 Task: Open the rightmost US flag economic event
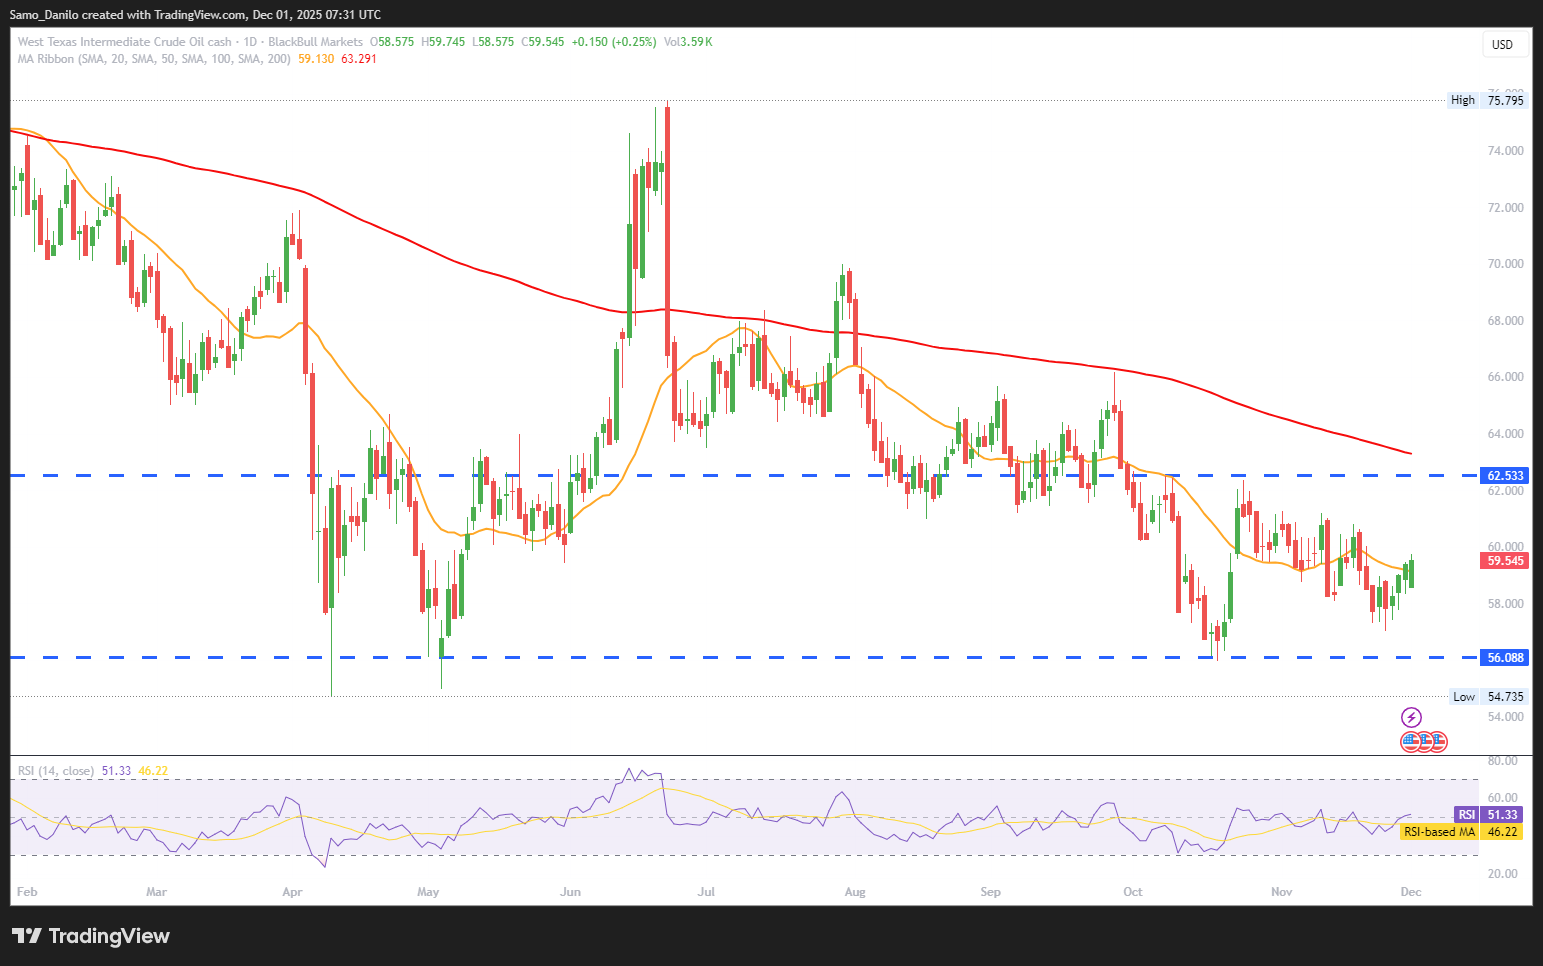[1438, 742]
